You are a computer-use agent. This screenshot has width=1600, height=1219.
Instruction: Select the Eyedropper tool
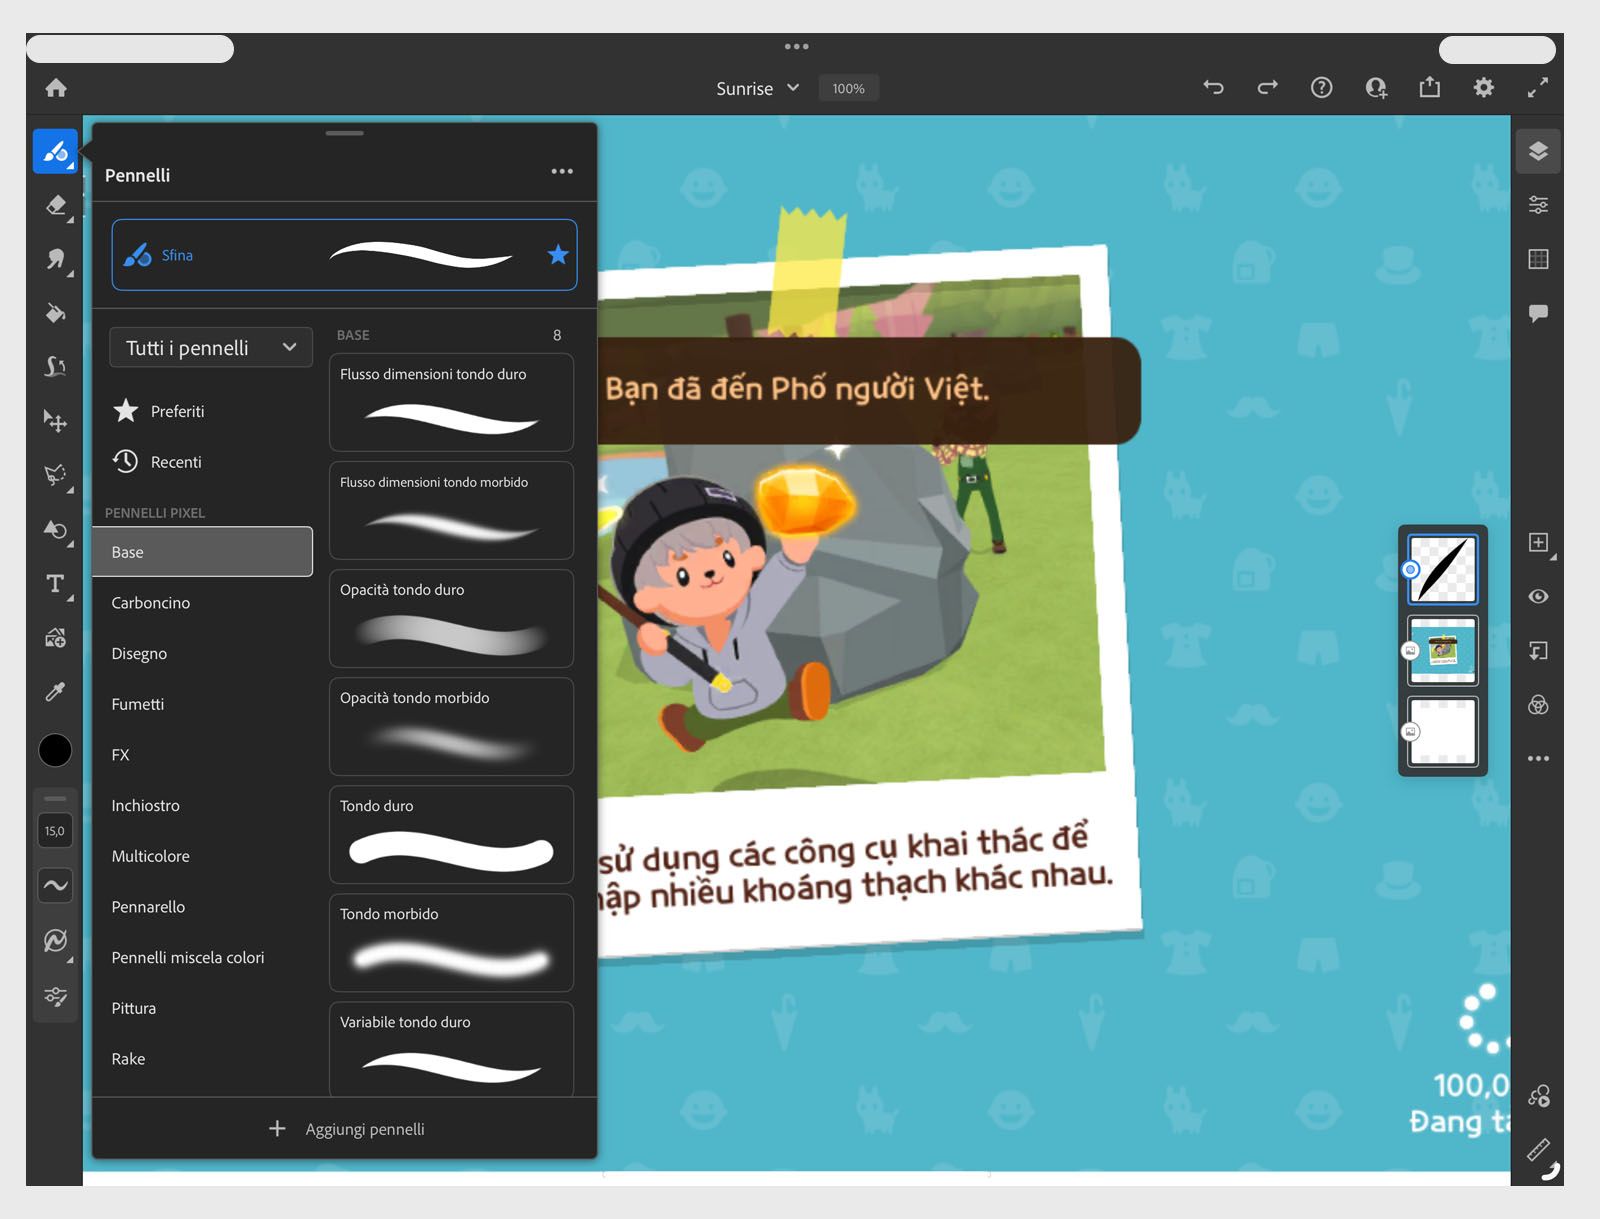point(55,691)
